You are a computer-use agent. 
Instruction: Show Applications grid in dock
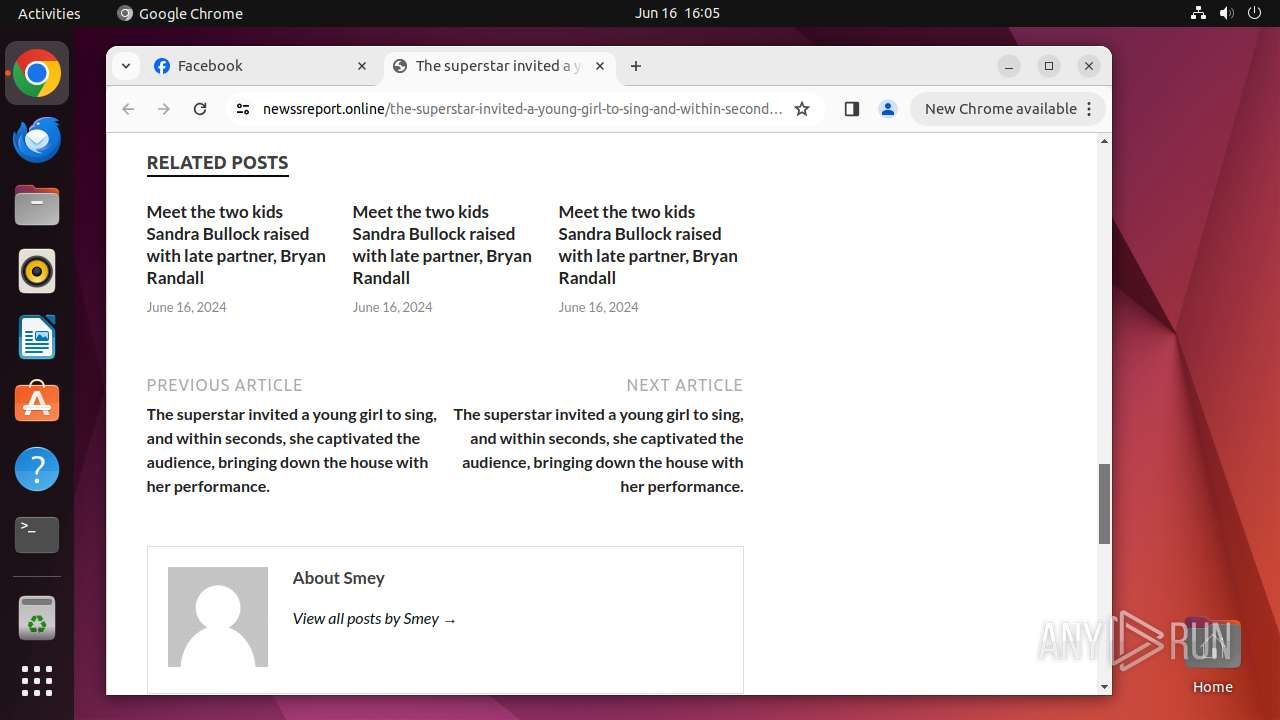[37, 681]
